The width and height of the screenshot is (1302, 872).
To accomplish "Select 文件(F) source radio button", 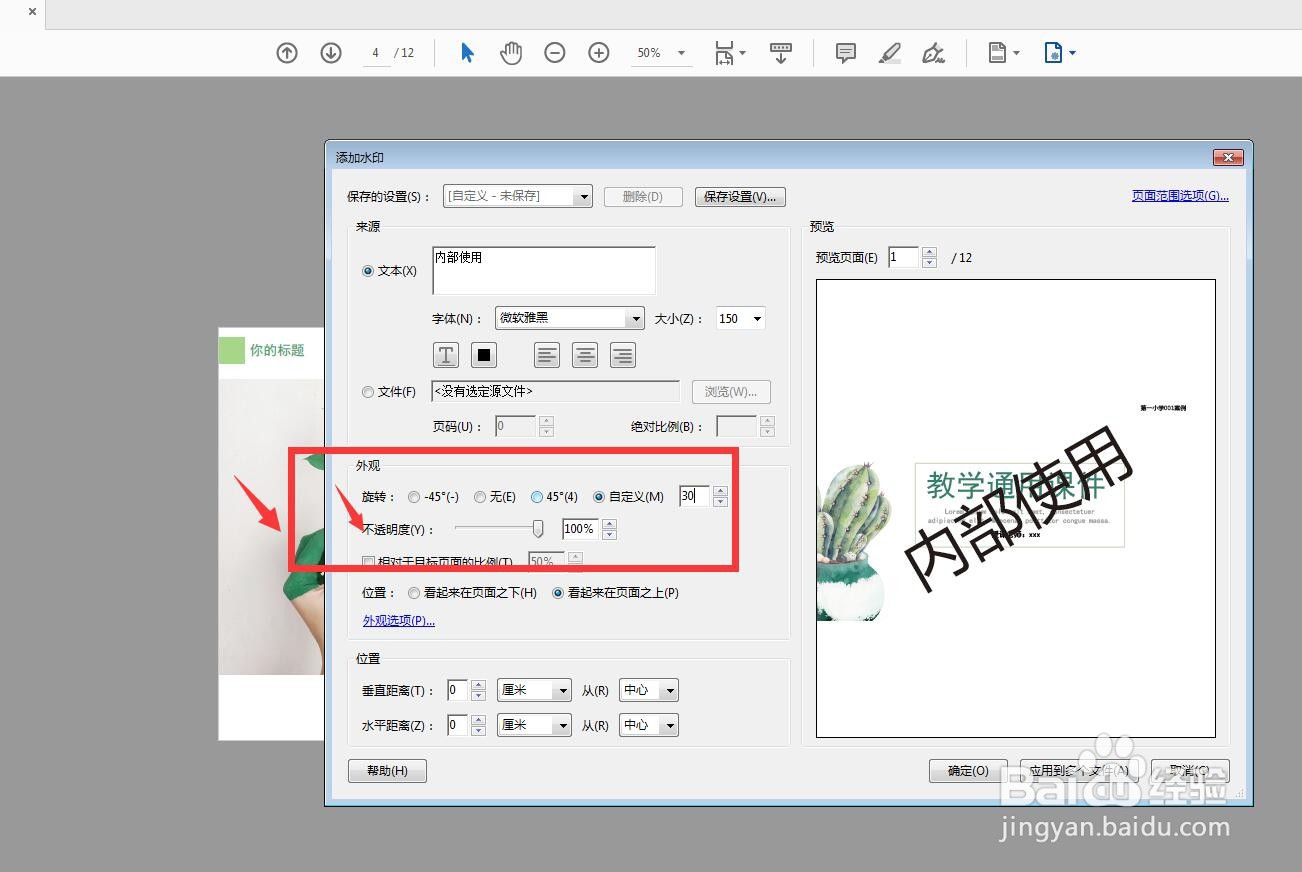I will (368, 392).
